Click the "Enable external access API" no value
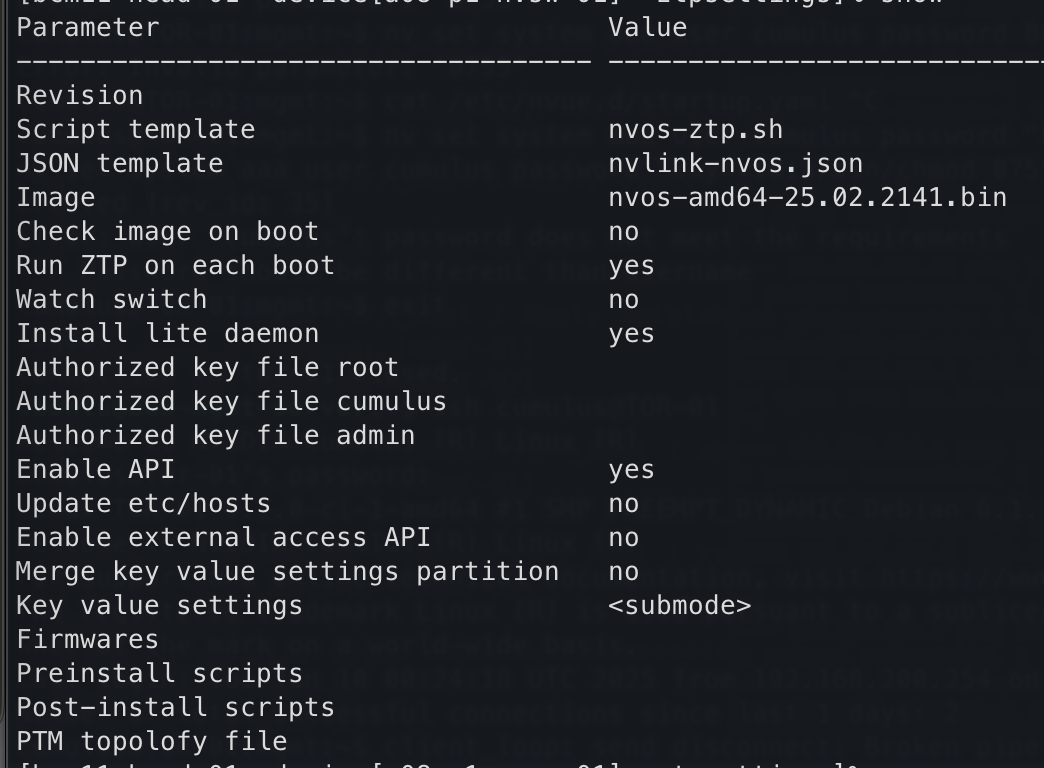This screenshot has height=768, width=1044. coord(623,538)
